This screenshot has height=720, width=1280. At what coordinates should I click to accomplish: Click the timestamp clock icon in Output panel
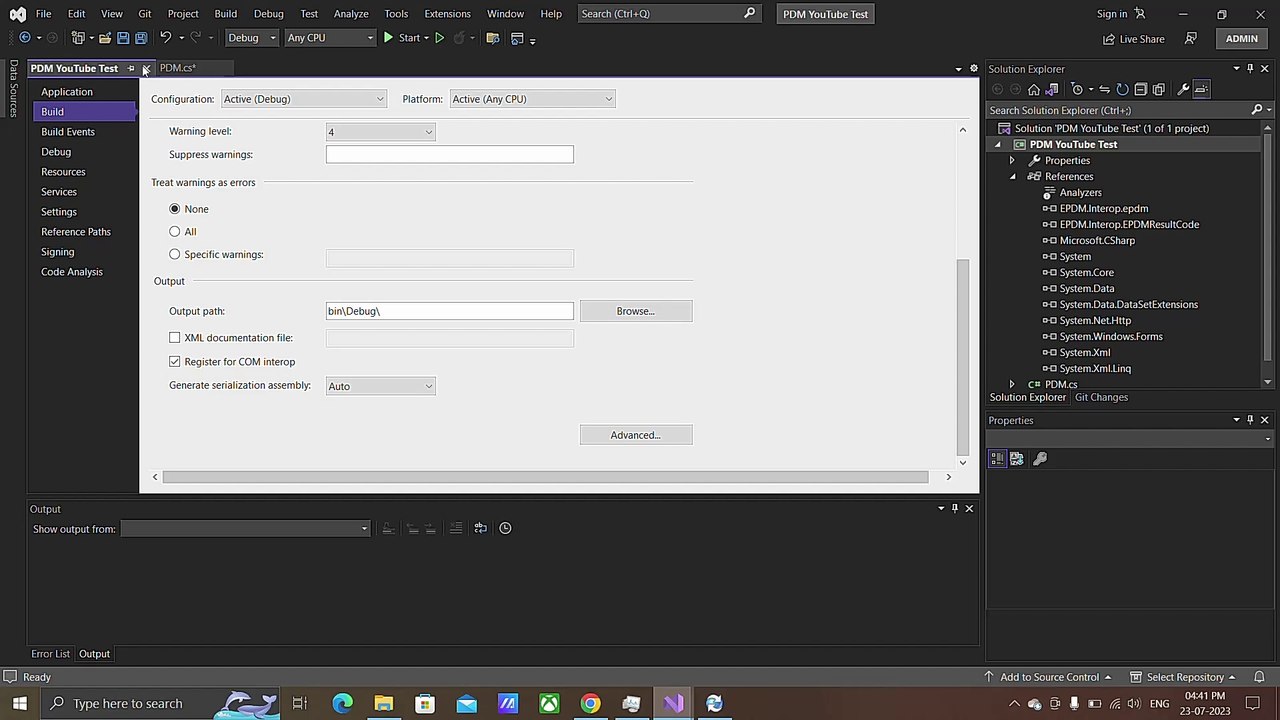[505, 528]
